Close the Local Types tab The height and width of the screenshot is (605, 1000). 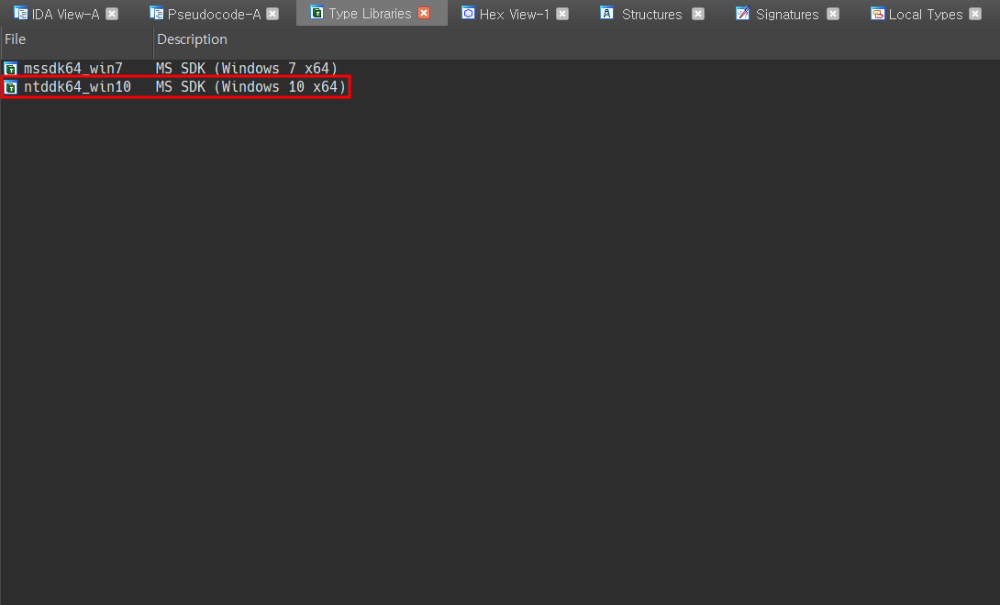tap(975, 13)
